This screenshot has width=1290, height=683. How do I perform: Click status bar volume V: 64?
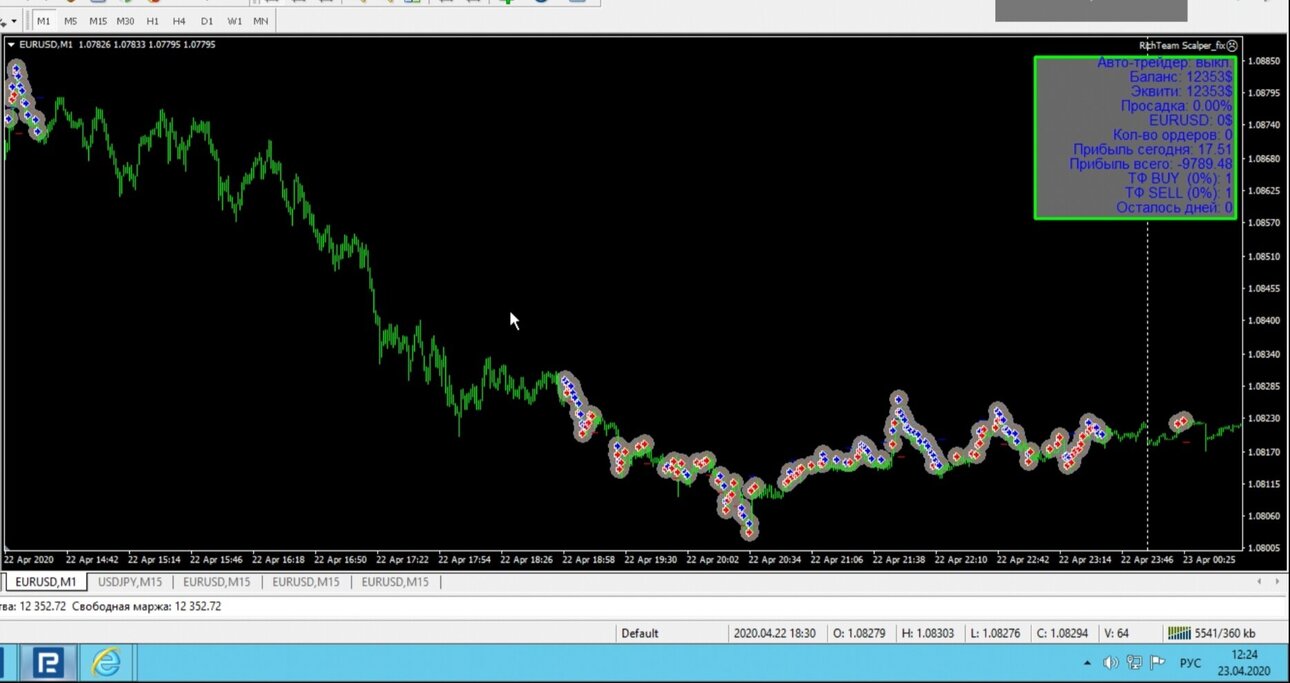pos(1117,633)
